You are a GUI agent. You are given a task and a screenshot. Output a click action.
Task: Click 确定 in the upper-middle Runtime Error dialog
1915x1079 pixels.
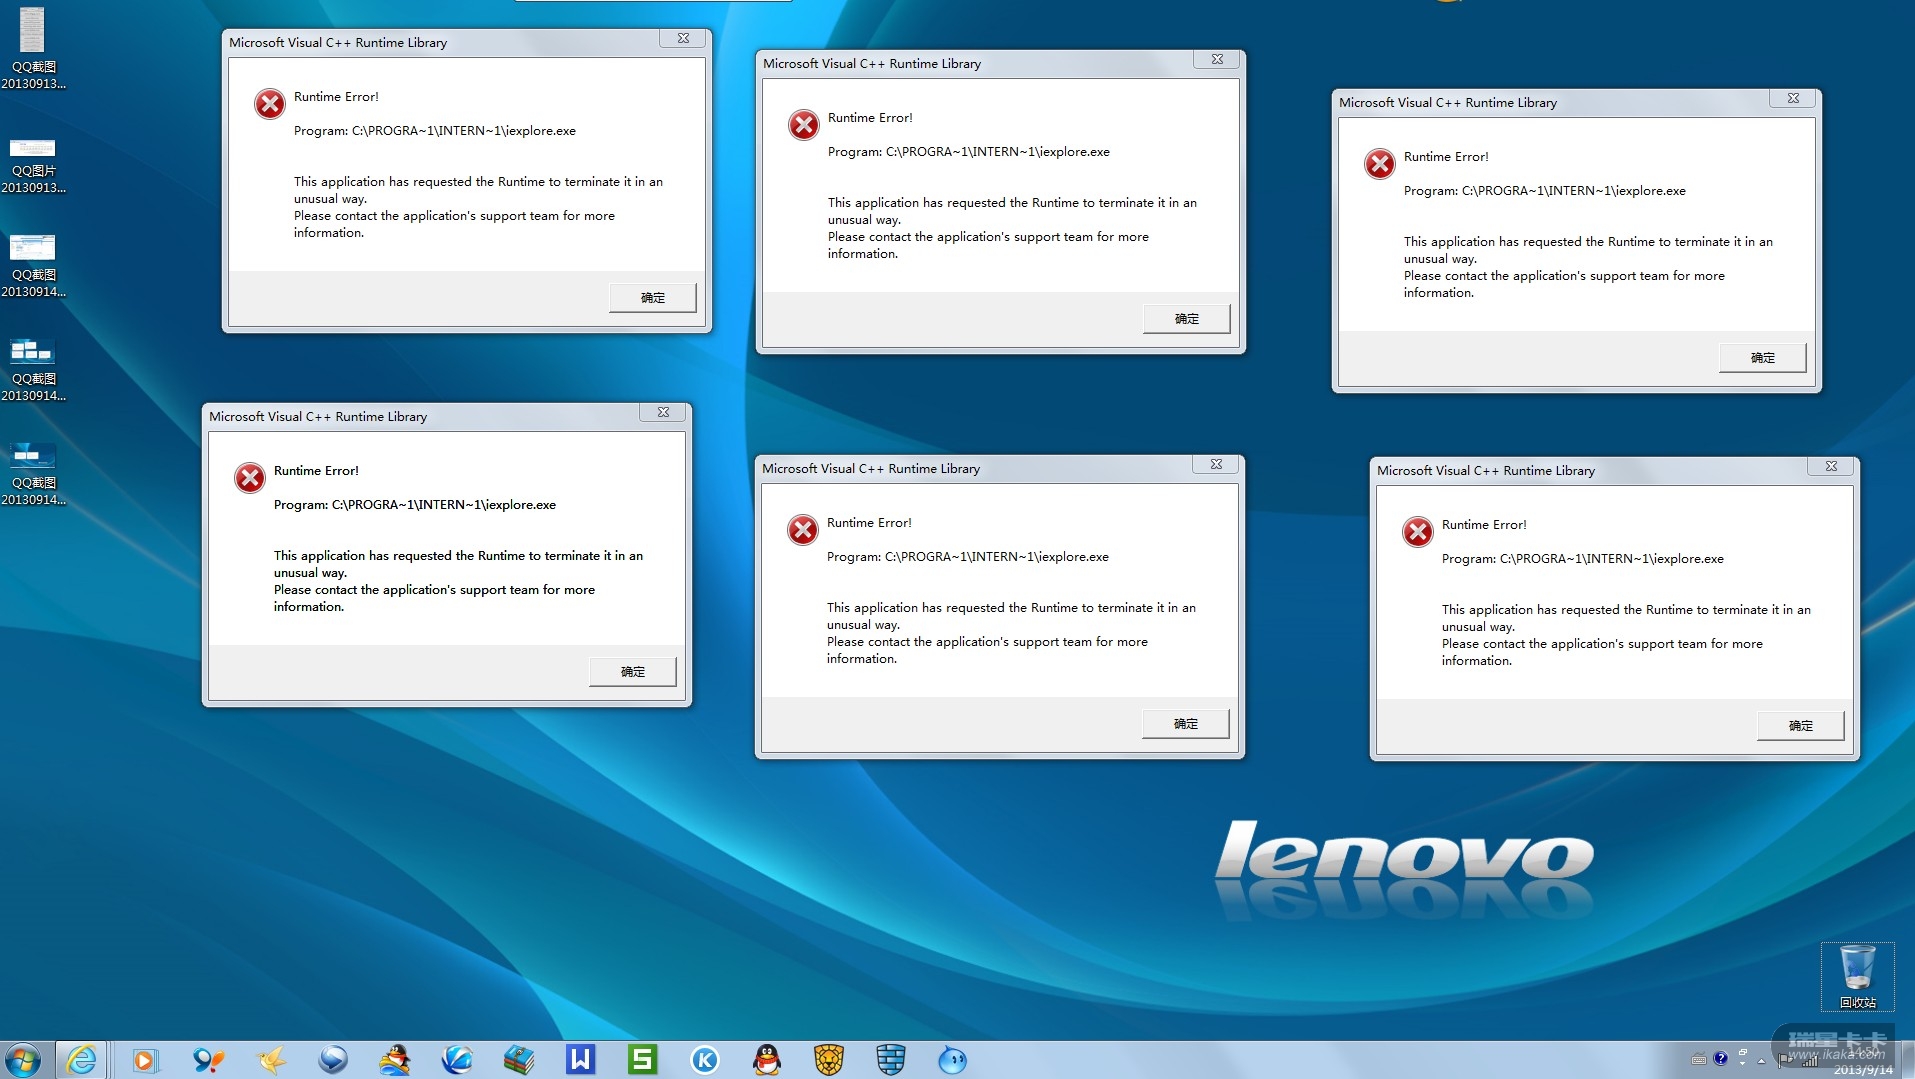pos(1187,319)
